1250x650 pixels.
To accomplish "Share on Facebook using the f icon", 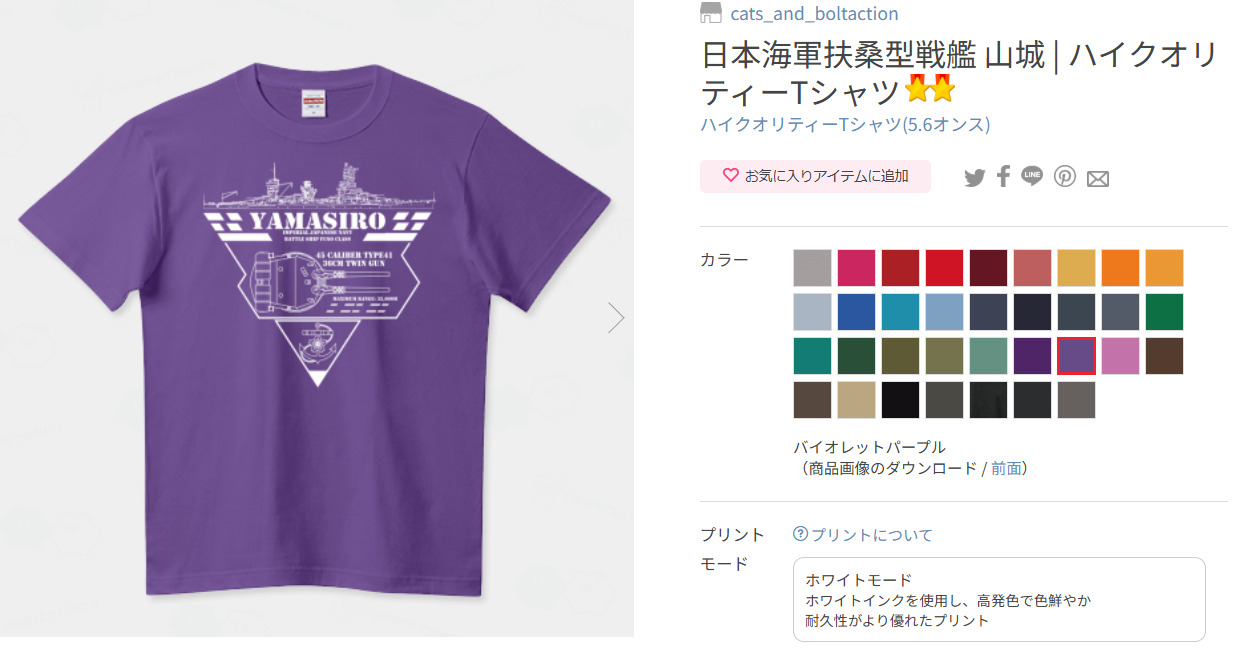I will pos(1003,177).
